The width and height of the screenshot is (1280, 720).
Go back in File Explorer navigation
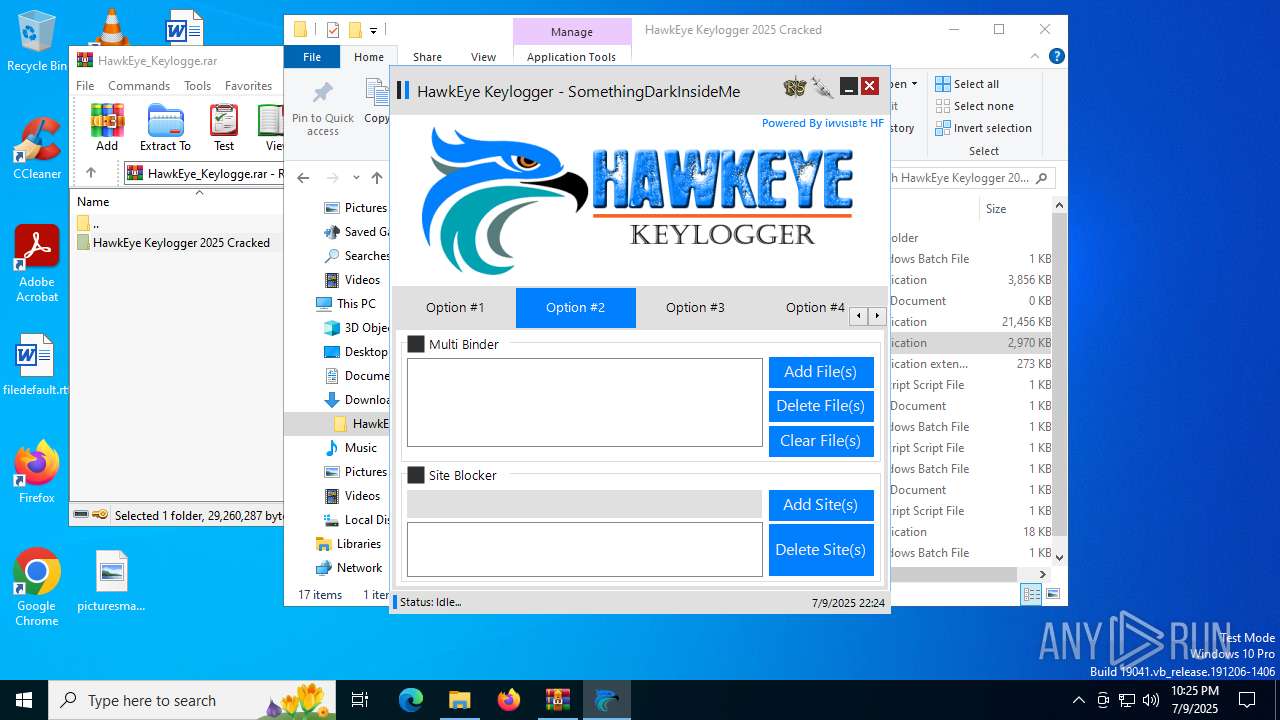click(304, 178)
